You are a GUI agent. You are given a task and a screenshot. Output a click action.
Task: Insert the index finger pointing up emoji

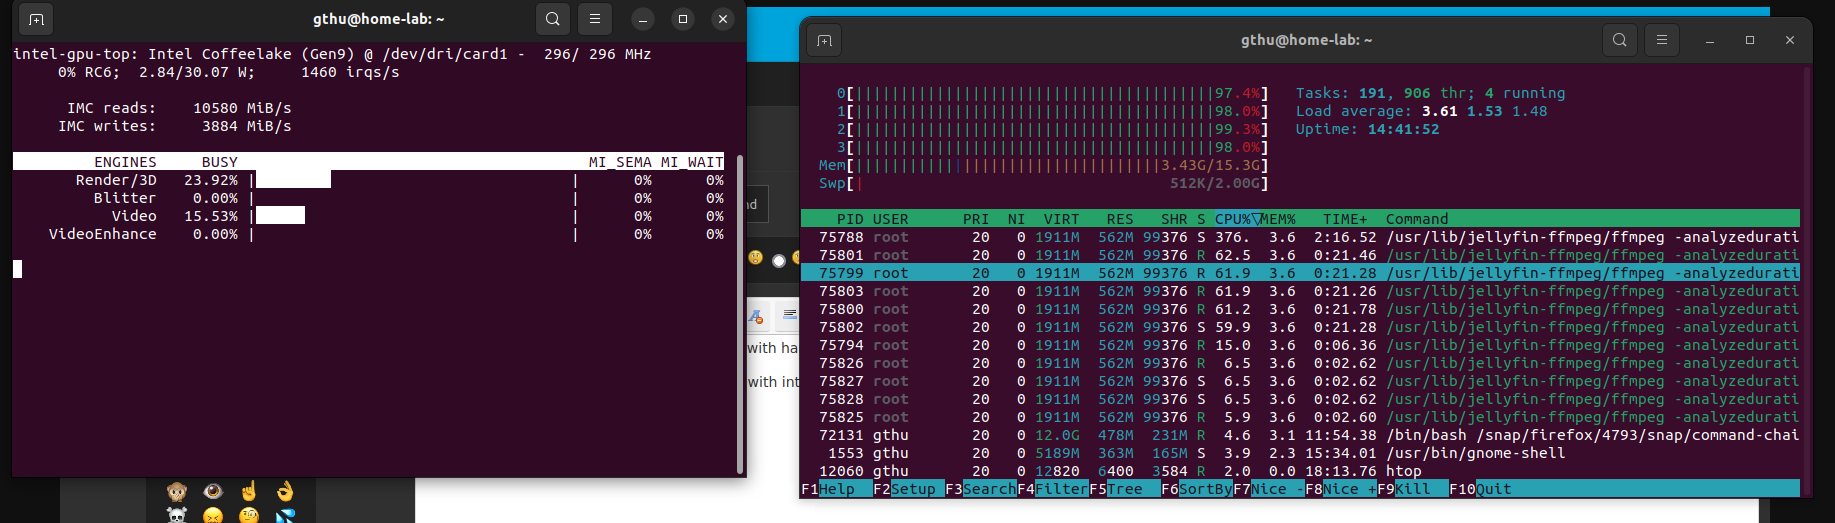coord(249,491)
